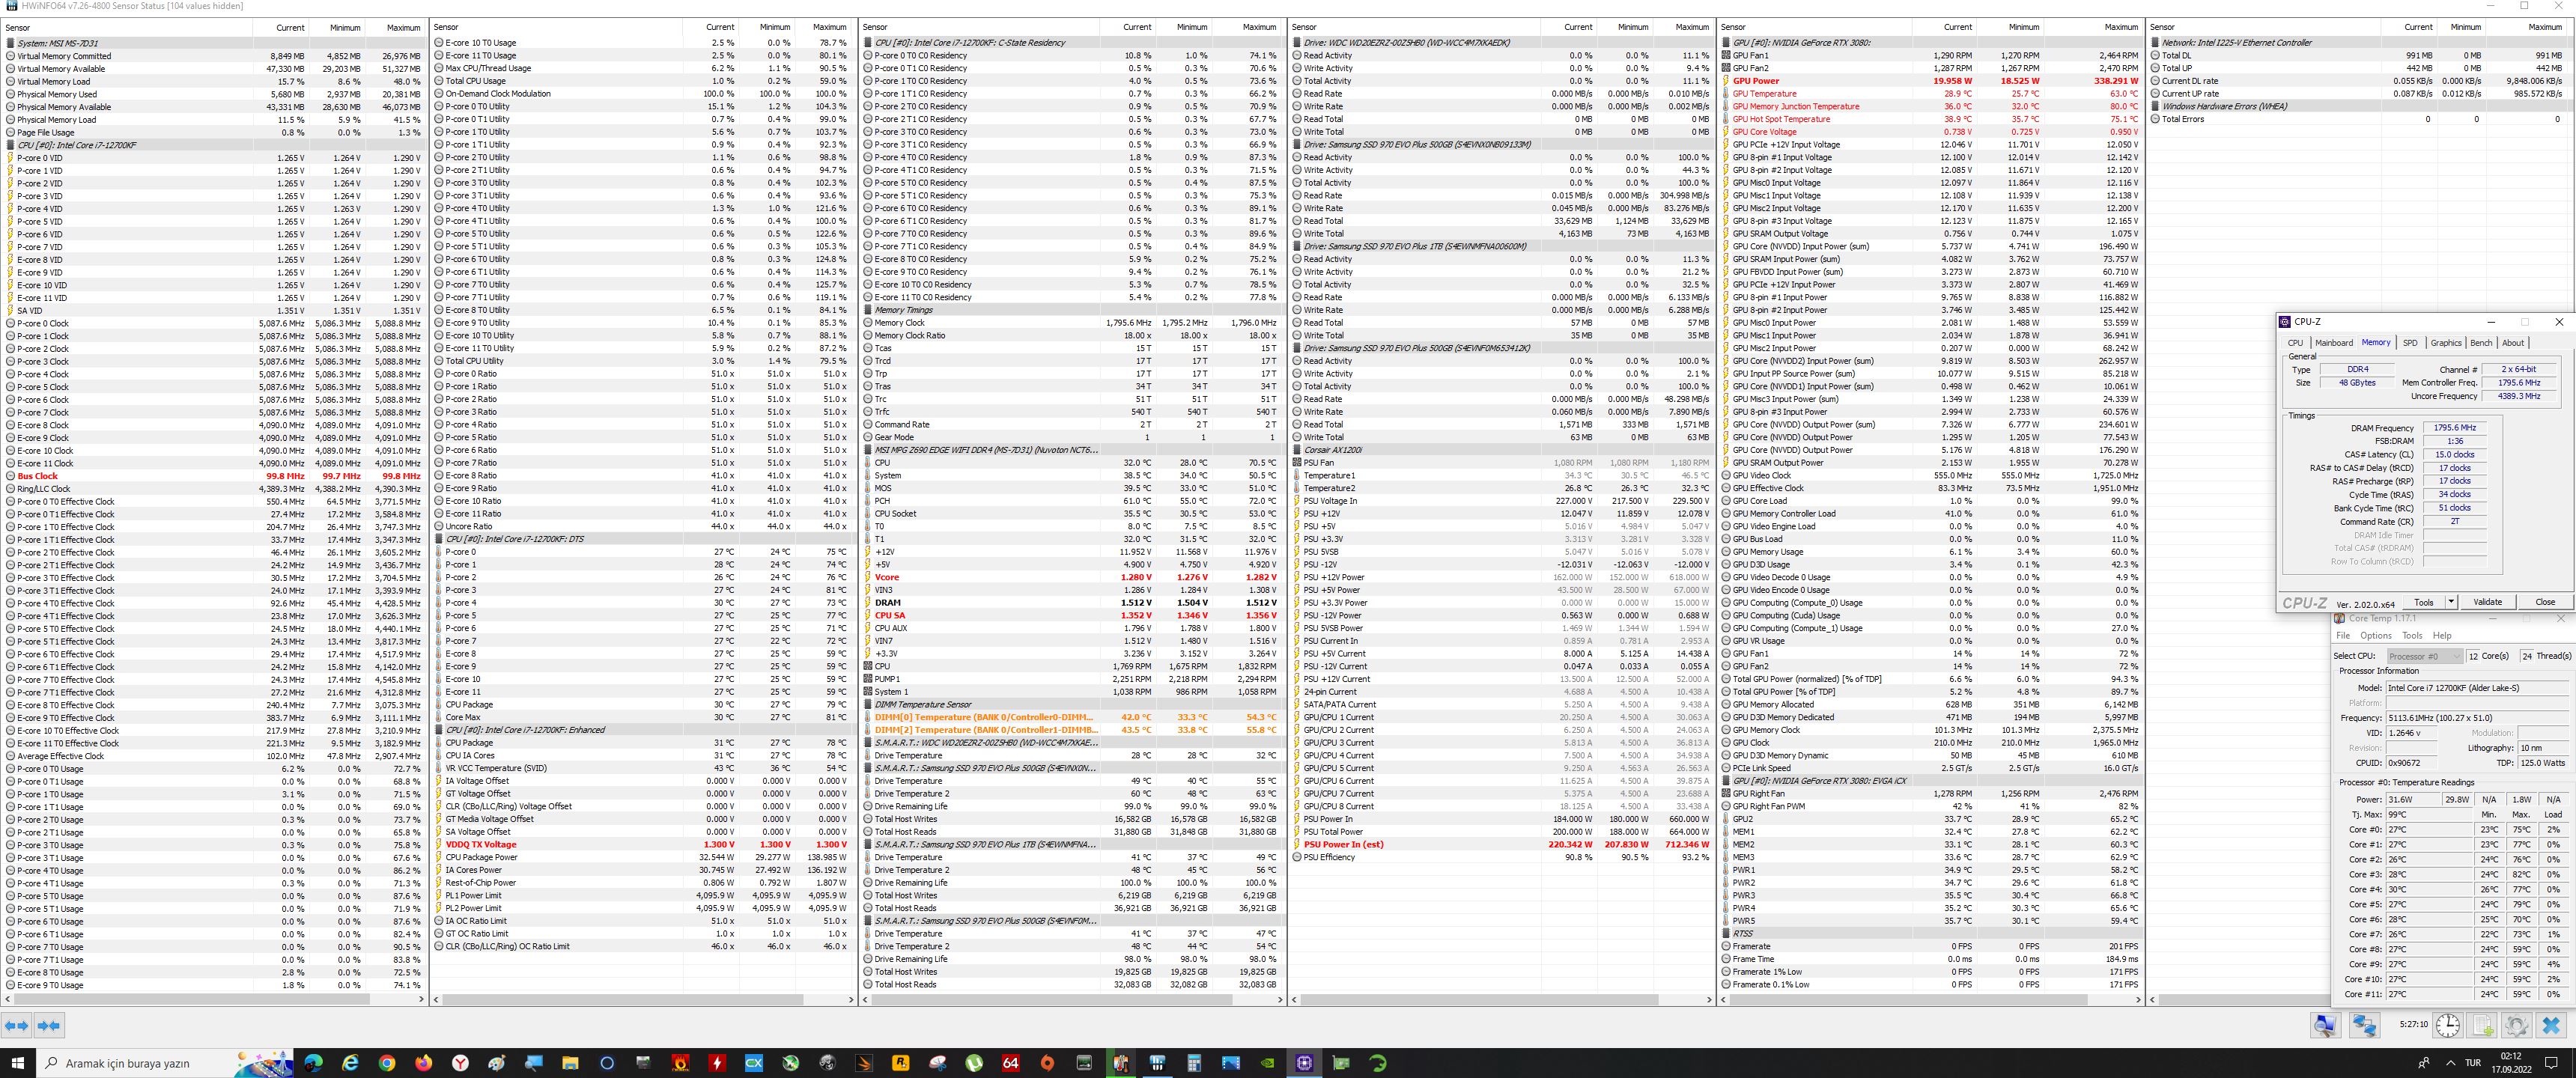
Task: Open HWiNFO summary view magnifier icon
Action: (2325, 1025)
